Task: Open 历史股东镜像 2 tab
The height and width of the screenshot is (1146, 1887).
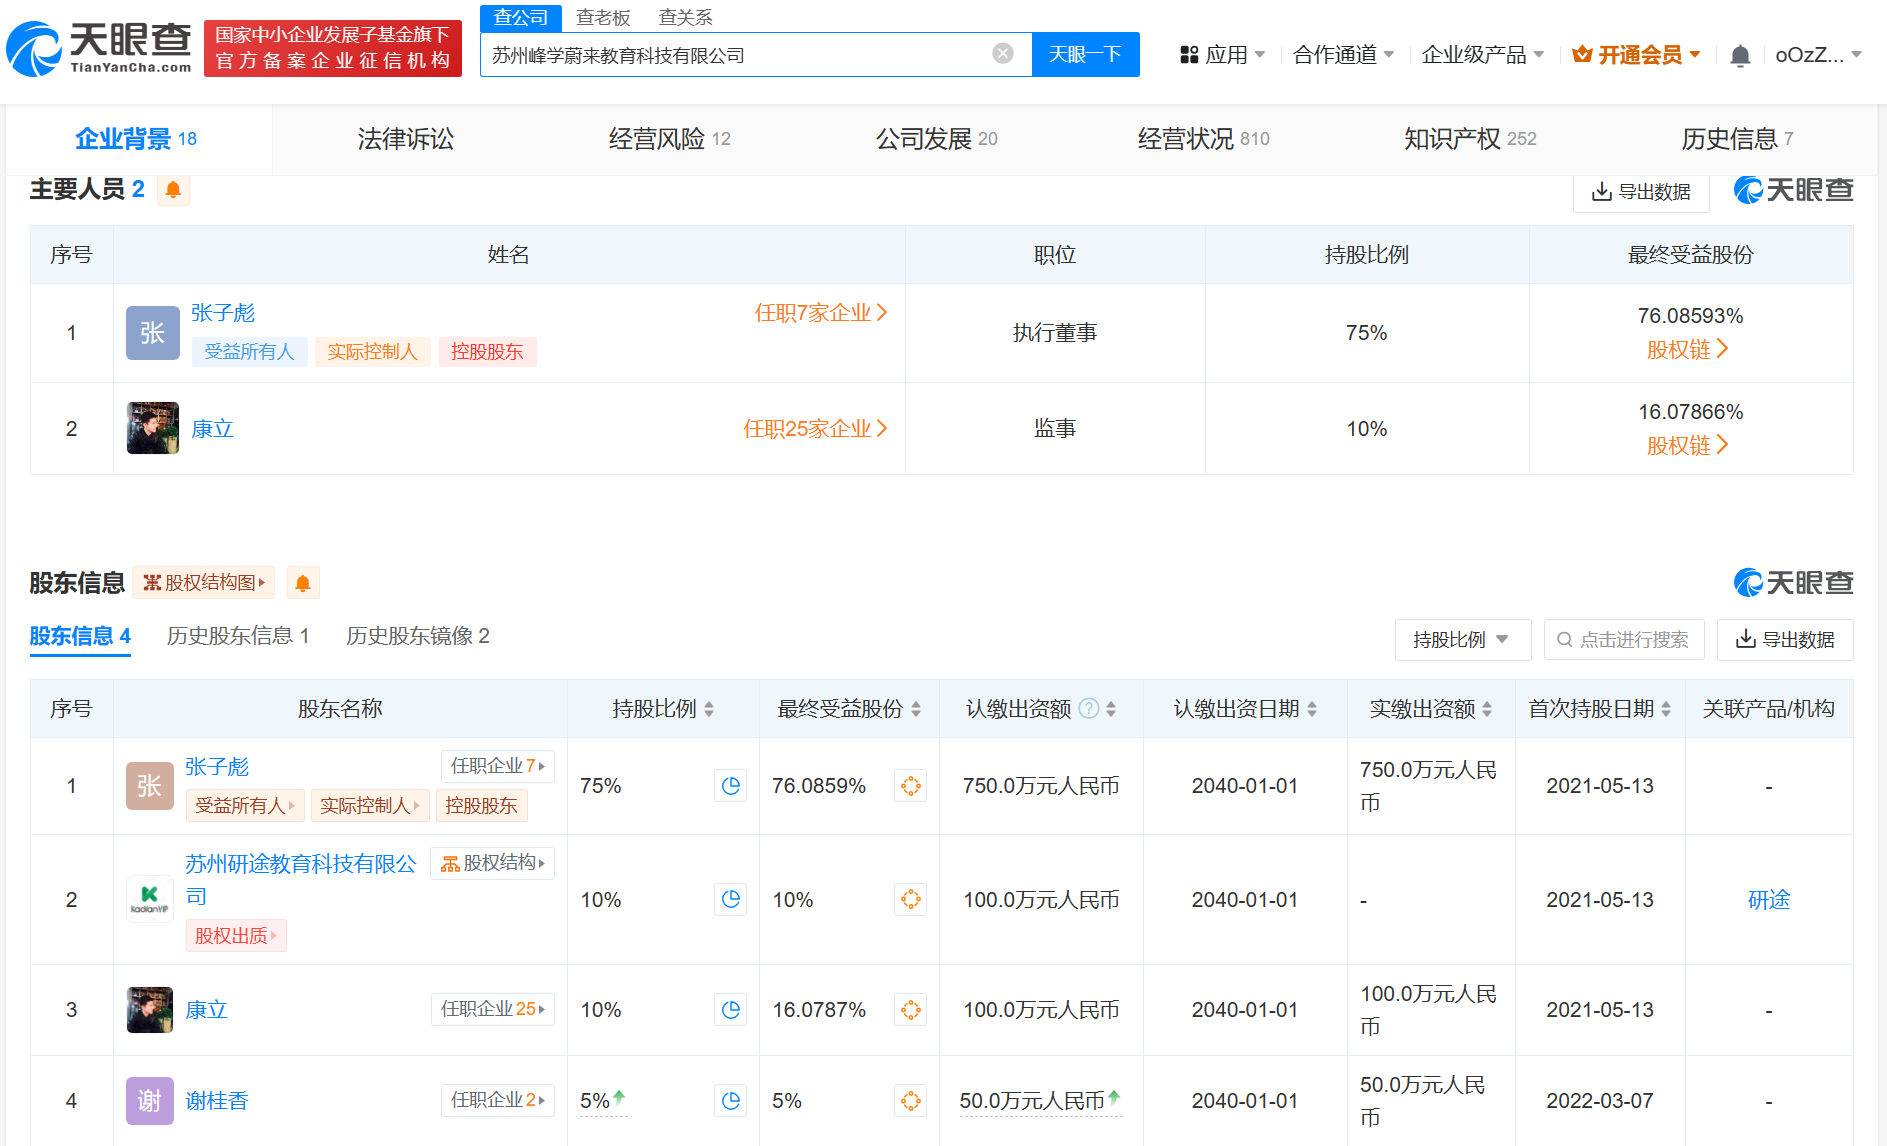Action: (418, 636)
